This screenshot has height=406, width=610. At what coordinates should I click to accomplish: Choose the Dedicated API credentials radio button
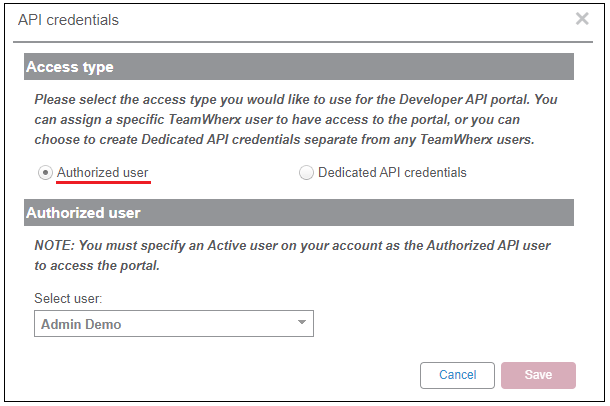coord(306,172)
